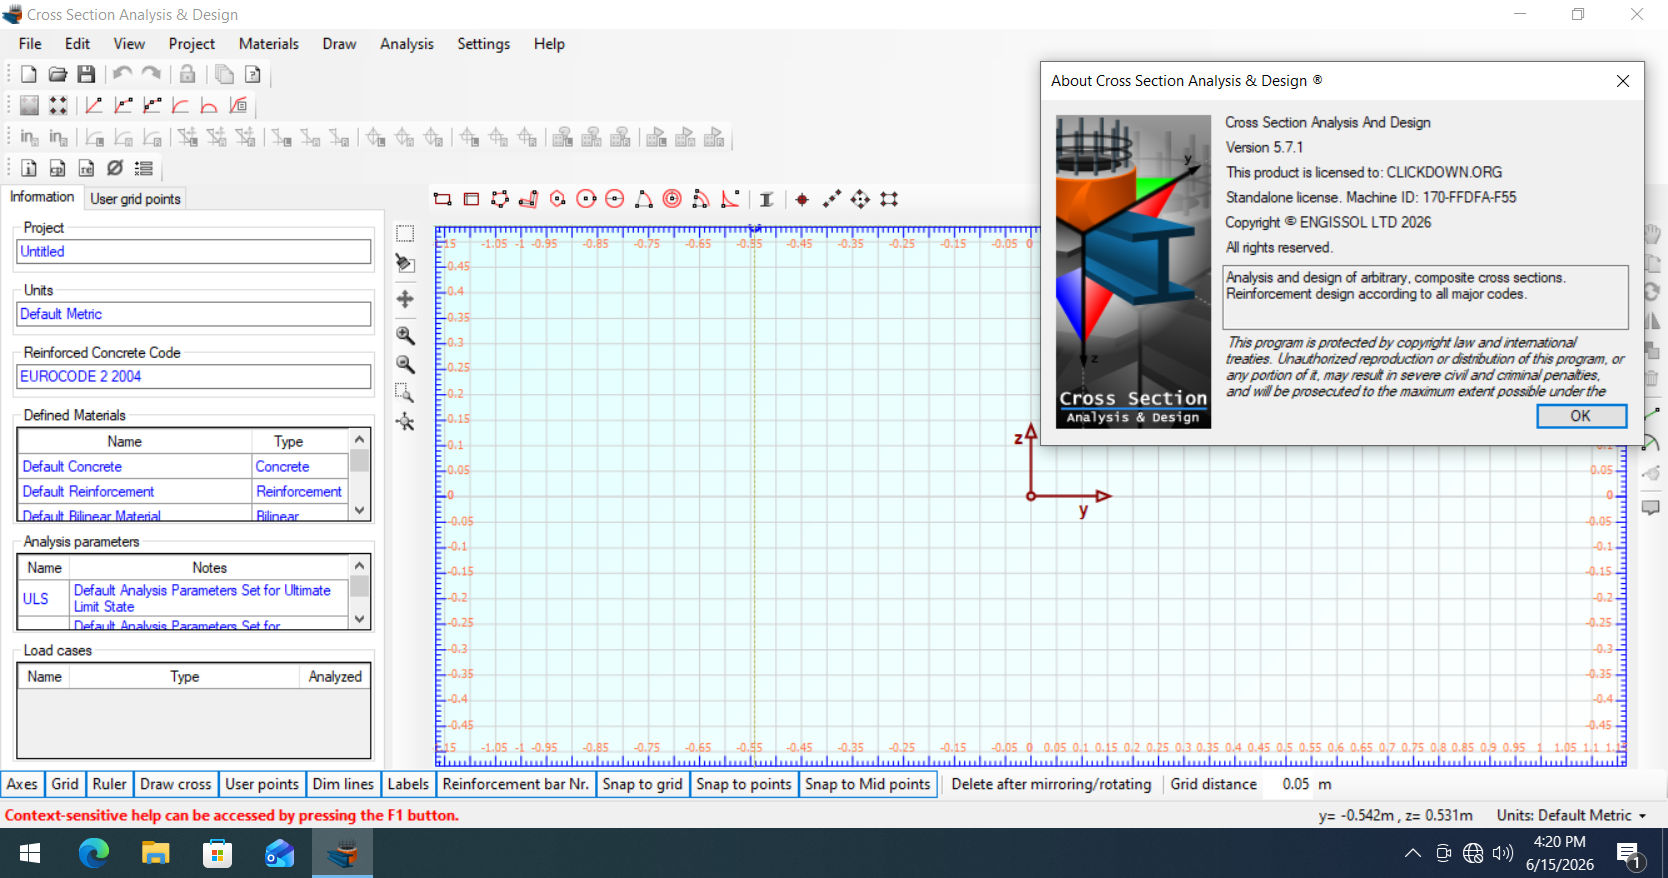Open Windows Start menu
This screenshot has height=878, width=1668.
pyautogui.click(x=30, y=853)
